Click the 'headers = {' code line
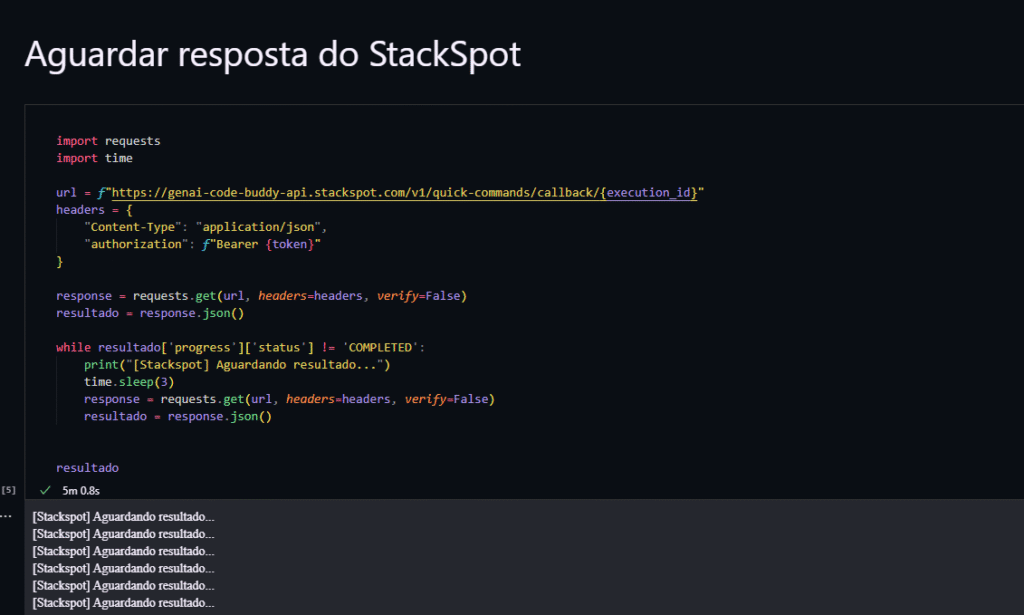1024x615 pixels. point(94,210)
